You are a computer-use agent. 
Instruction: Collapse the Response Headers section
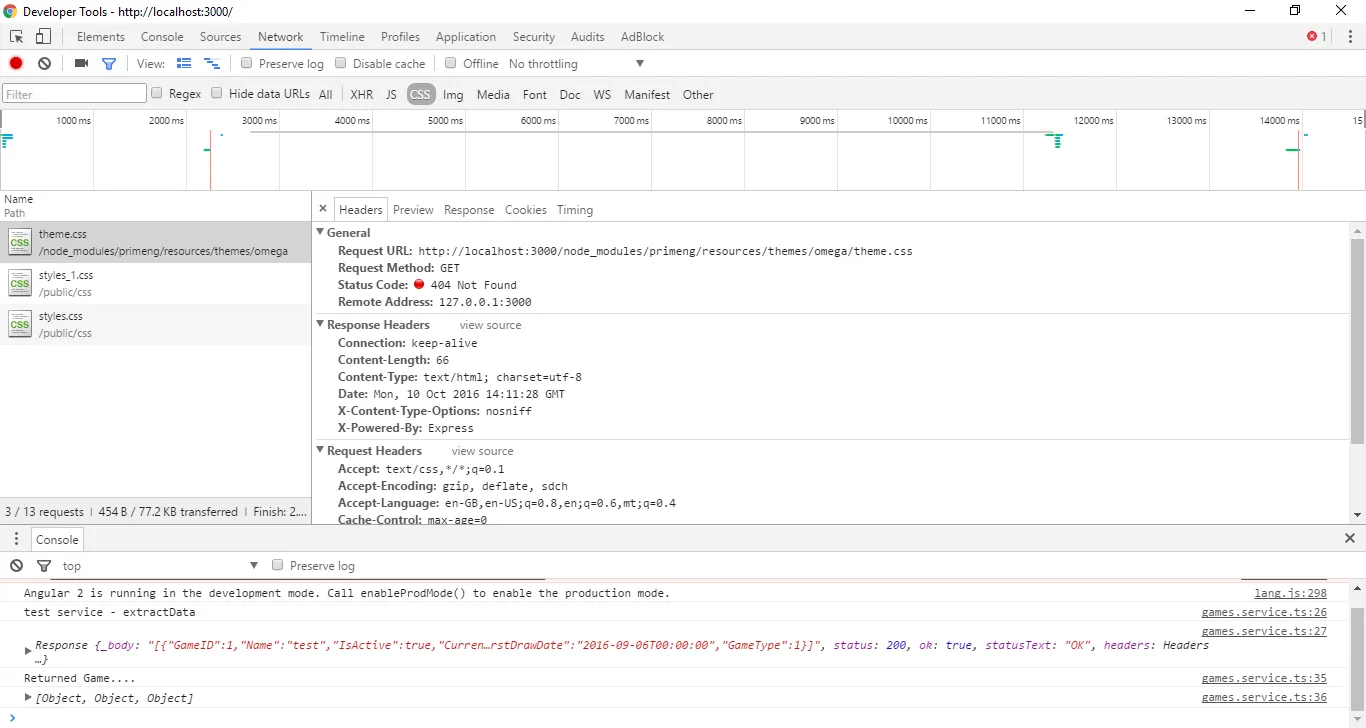[x=320, y=325]
